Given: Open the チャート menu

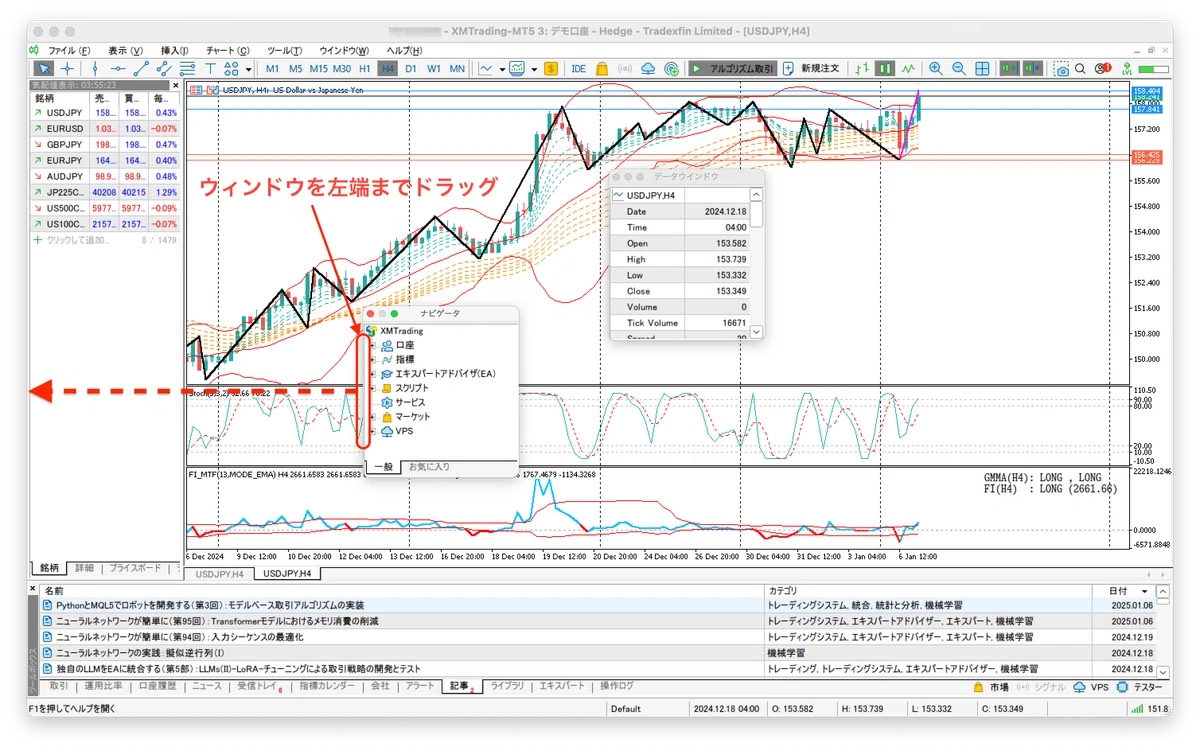Looking at the screenshot, I should (x=227, y=50).
